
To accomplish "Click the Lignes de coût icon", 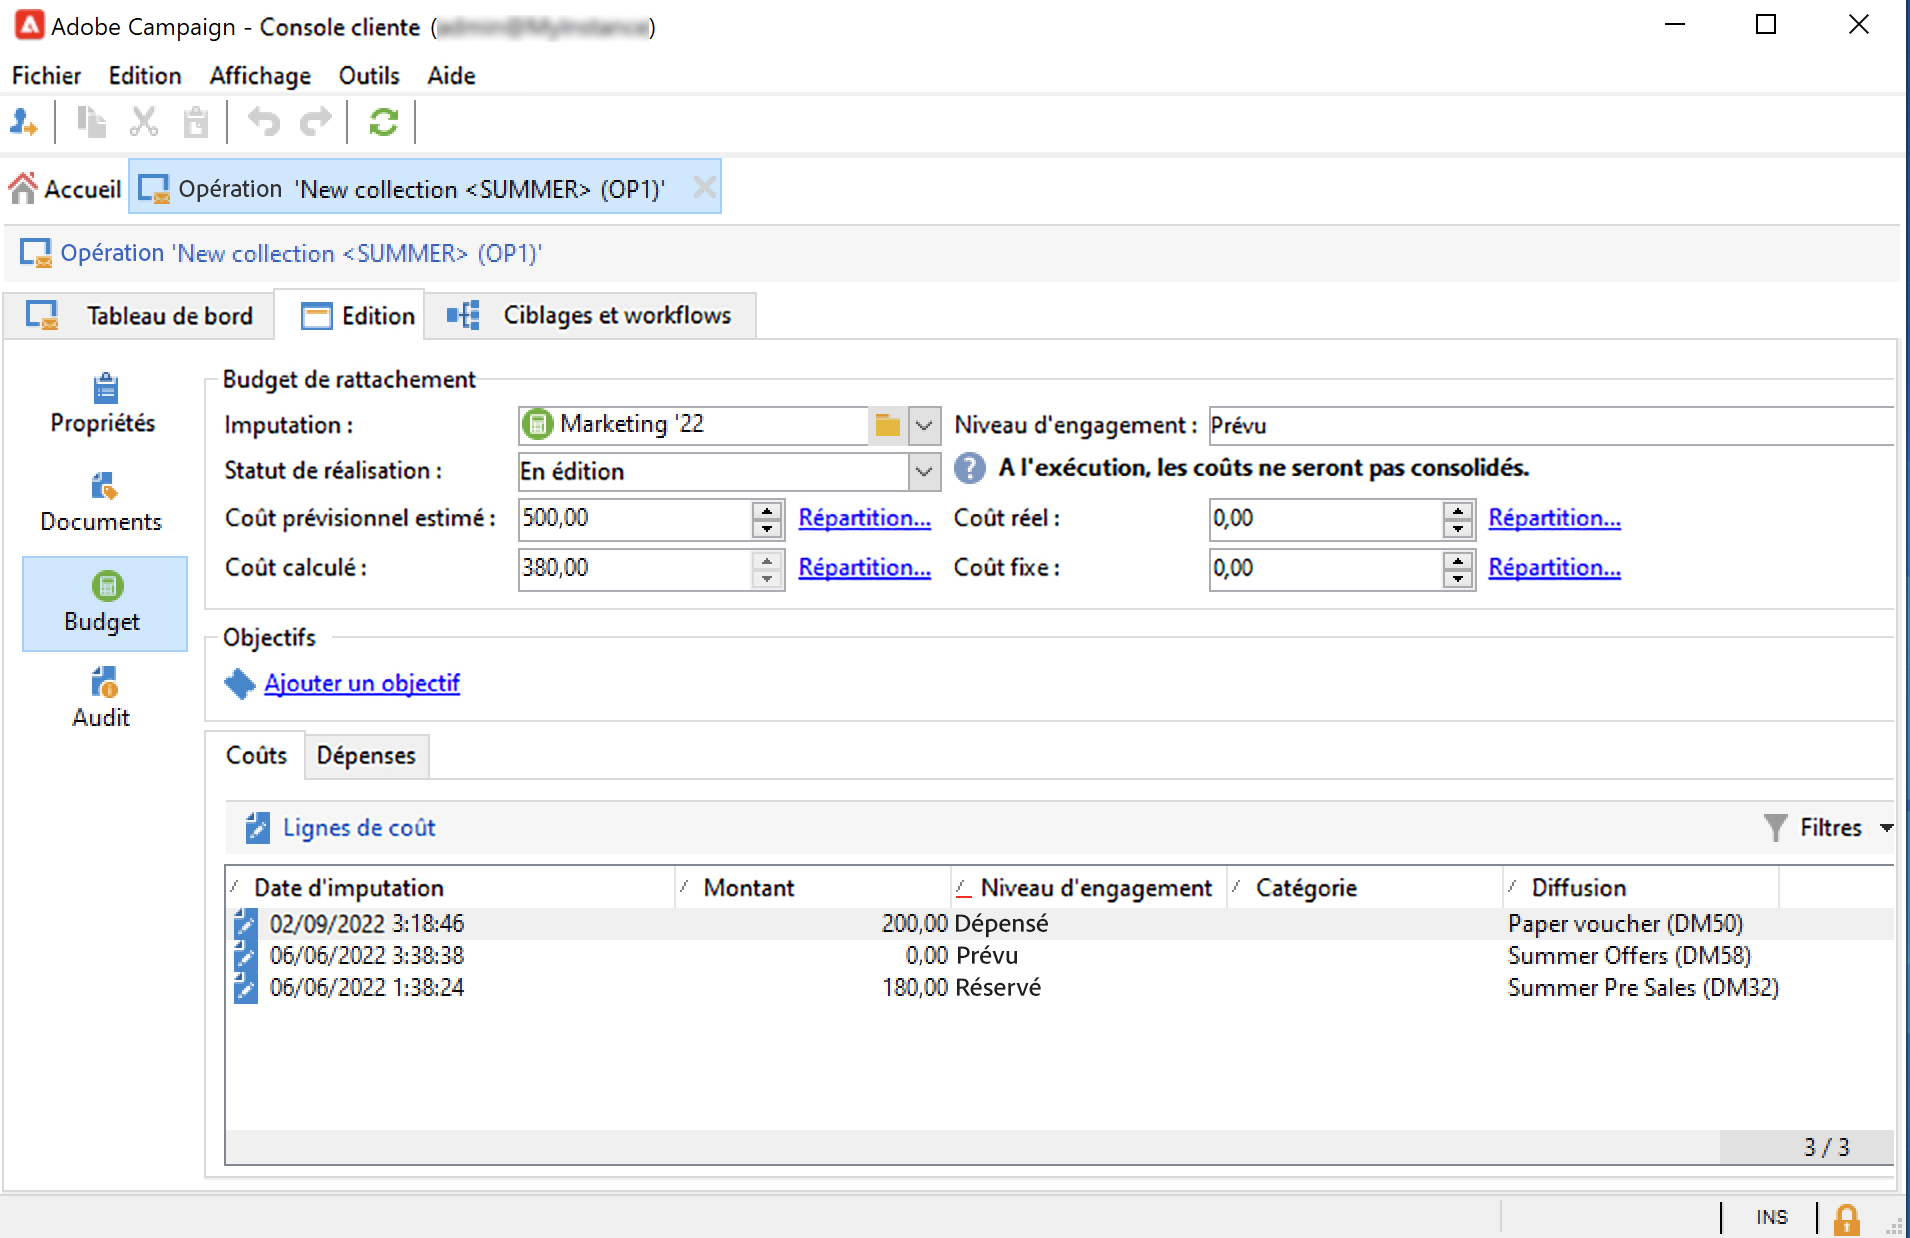I will click(x=257, y=827).
